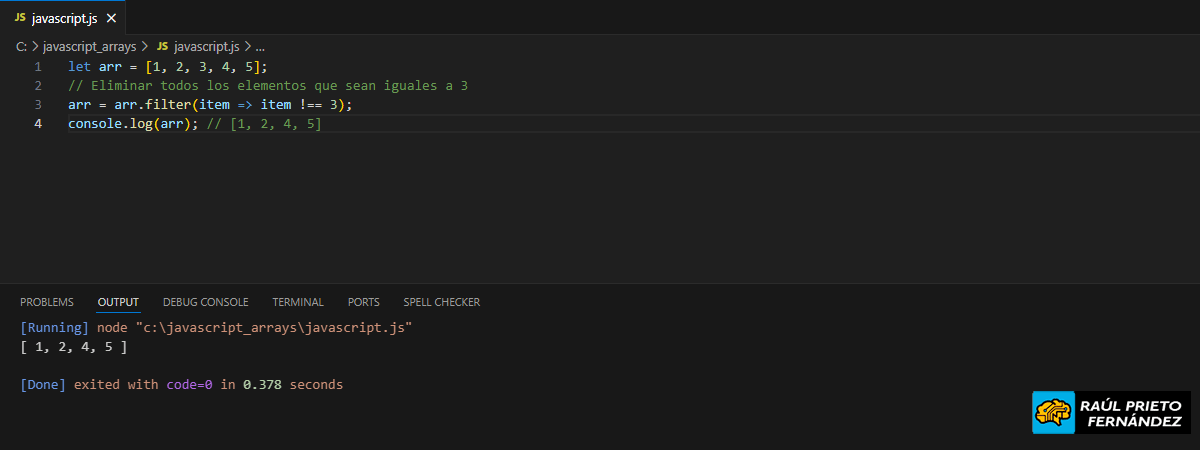Switch to the PORTS tab

pyautogui.click(x=364, y=302)
